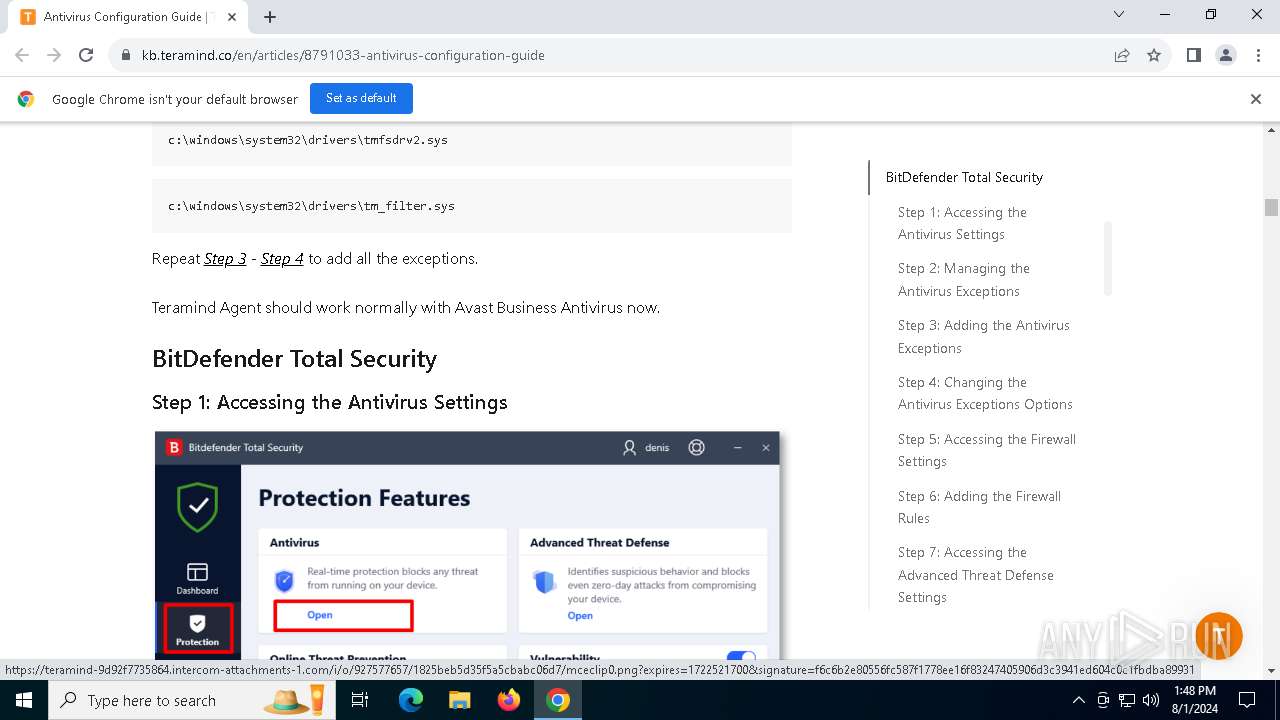Viewport: 1280px width, 720px height.
Task: Open Task View on the taskbar
Action: [x=360, y=700]
